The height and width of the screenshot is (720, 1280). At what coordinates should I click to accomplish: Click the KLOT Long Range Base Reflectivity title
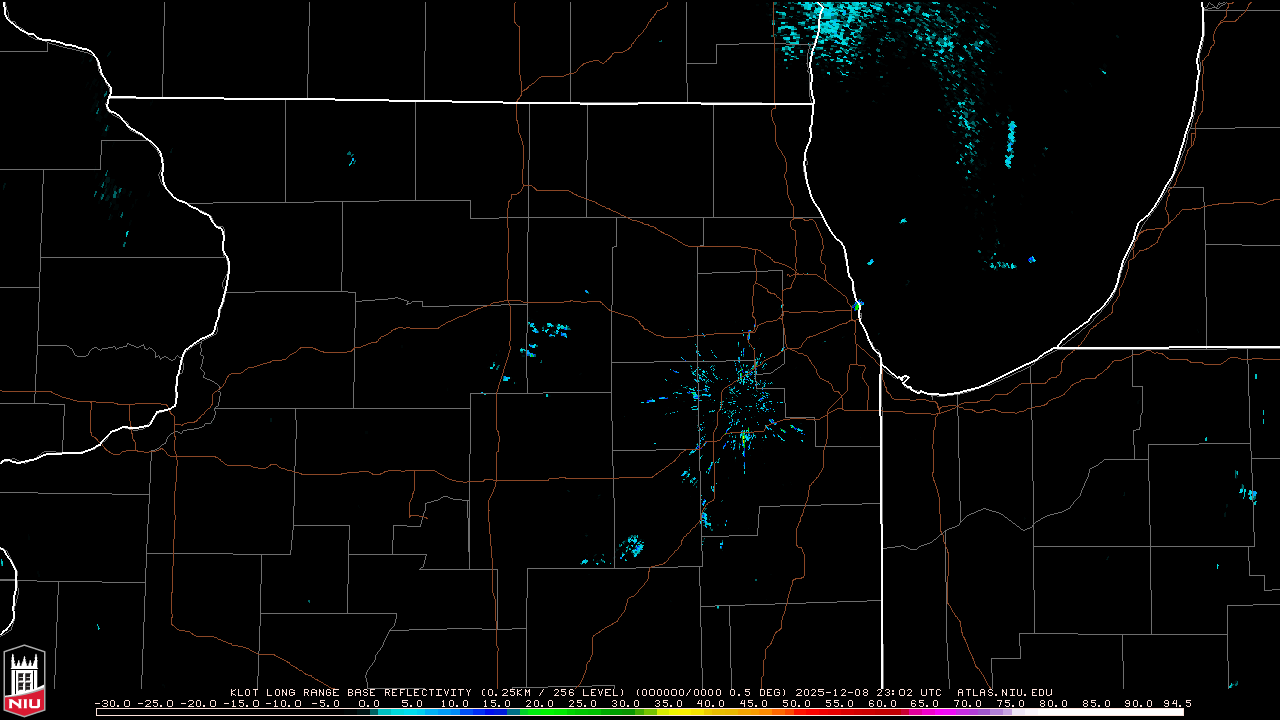[353, 692]
